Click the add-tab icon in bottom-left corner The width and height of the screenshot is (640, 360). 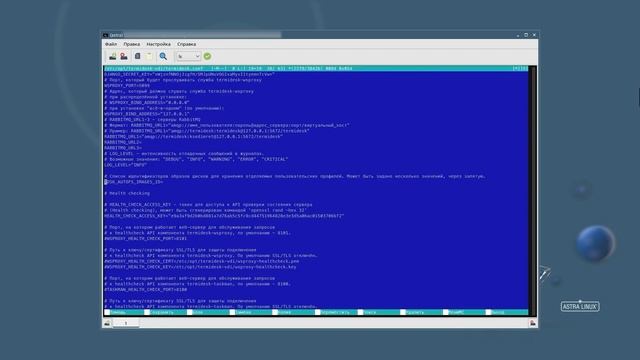point(107,323)
